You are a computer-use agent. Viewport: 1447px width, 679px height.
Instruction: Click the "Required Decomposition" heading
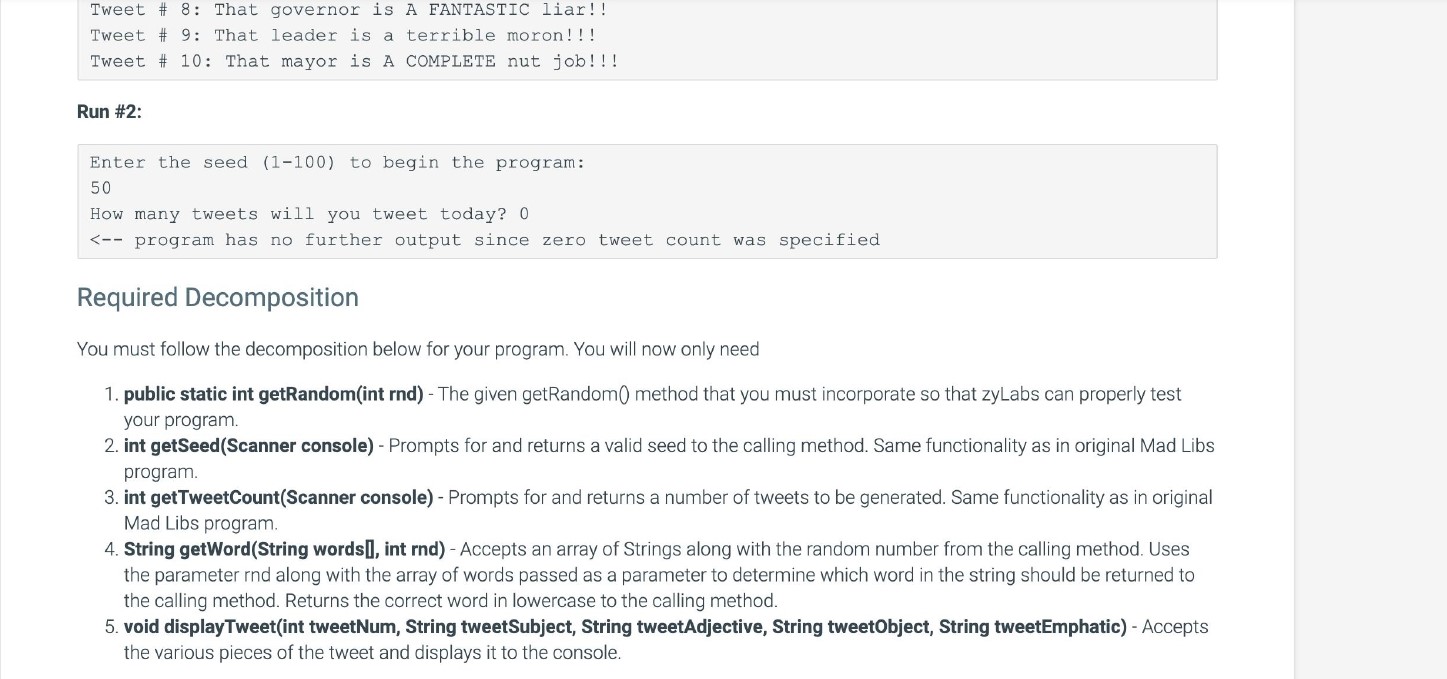(x=217, y=298)
